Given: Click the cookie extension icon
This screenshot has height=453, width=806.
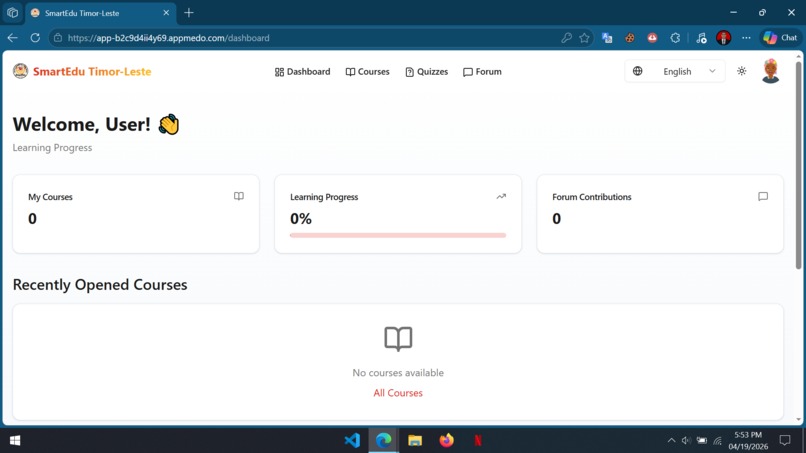Looking at the screenshot, I should (x=630, y=38).
